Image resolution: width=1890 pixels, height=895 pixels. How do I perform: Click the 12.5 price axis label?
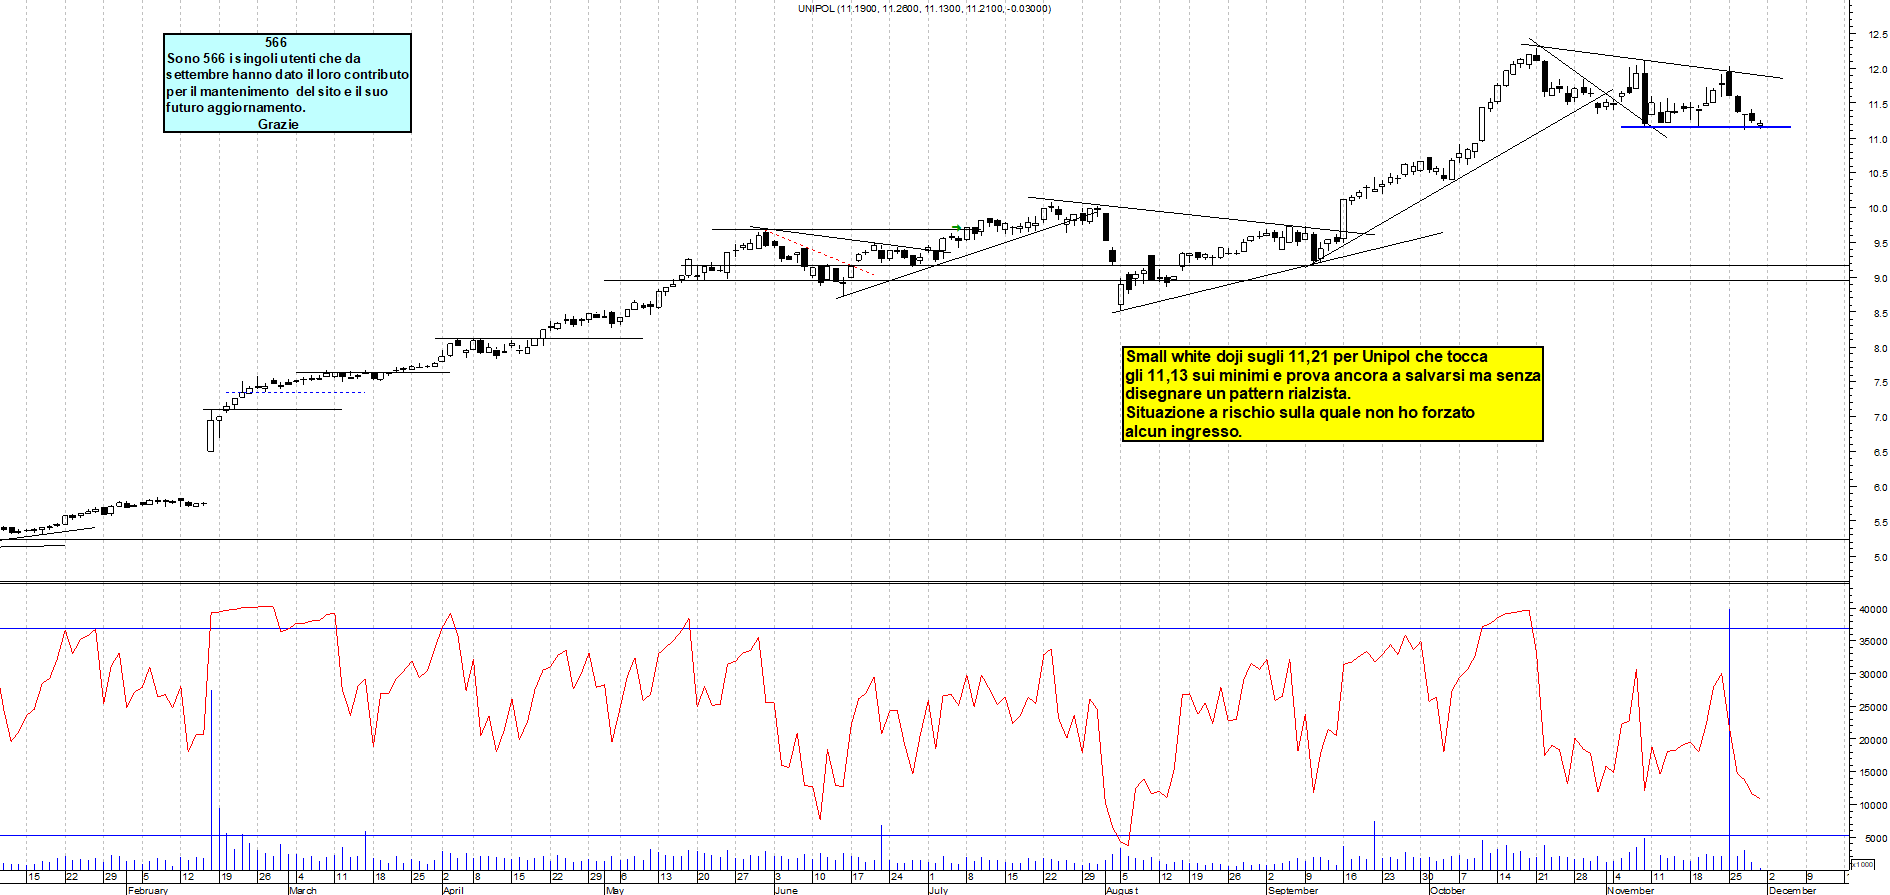pyautogui.click(x=1877, y=34)
